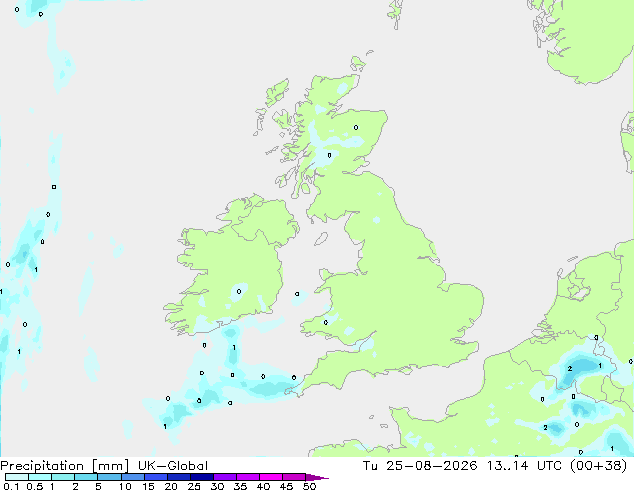The width and height of the screenshot is (634, 490).
Task: Click the '50' legend scale label
Action: (310, 486)
